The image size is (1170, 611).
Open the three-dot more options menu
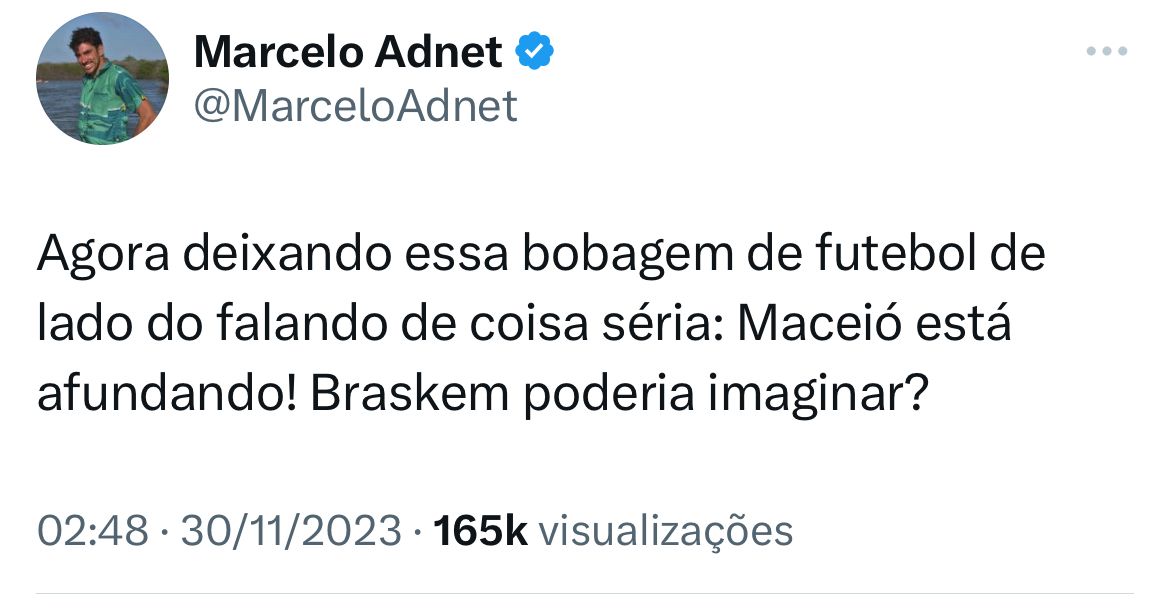[x=1107, y=52]
